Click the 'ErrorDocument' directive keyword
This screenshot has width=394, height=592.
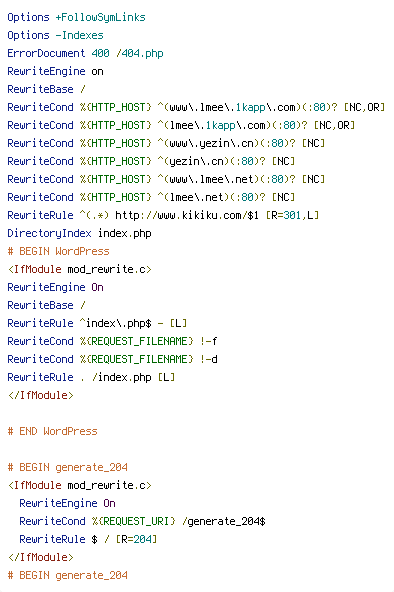[x=46, y=53]
